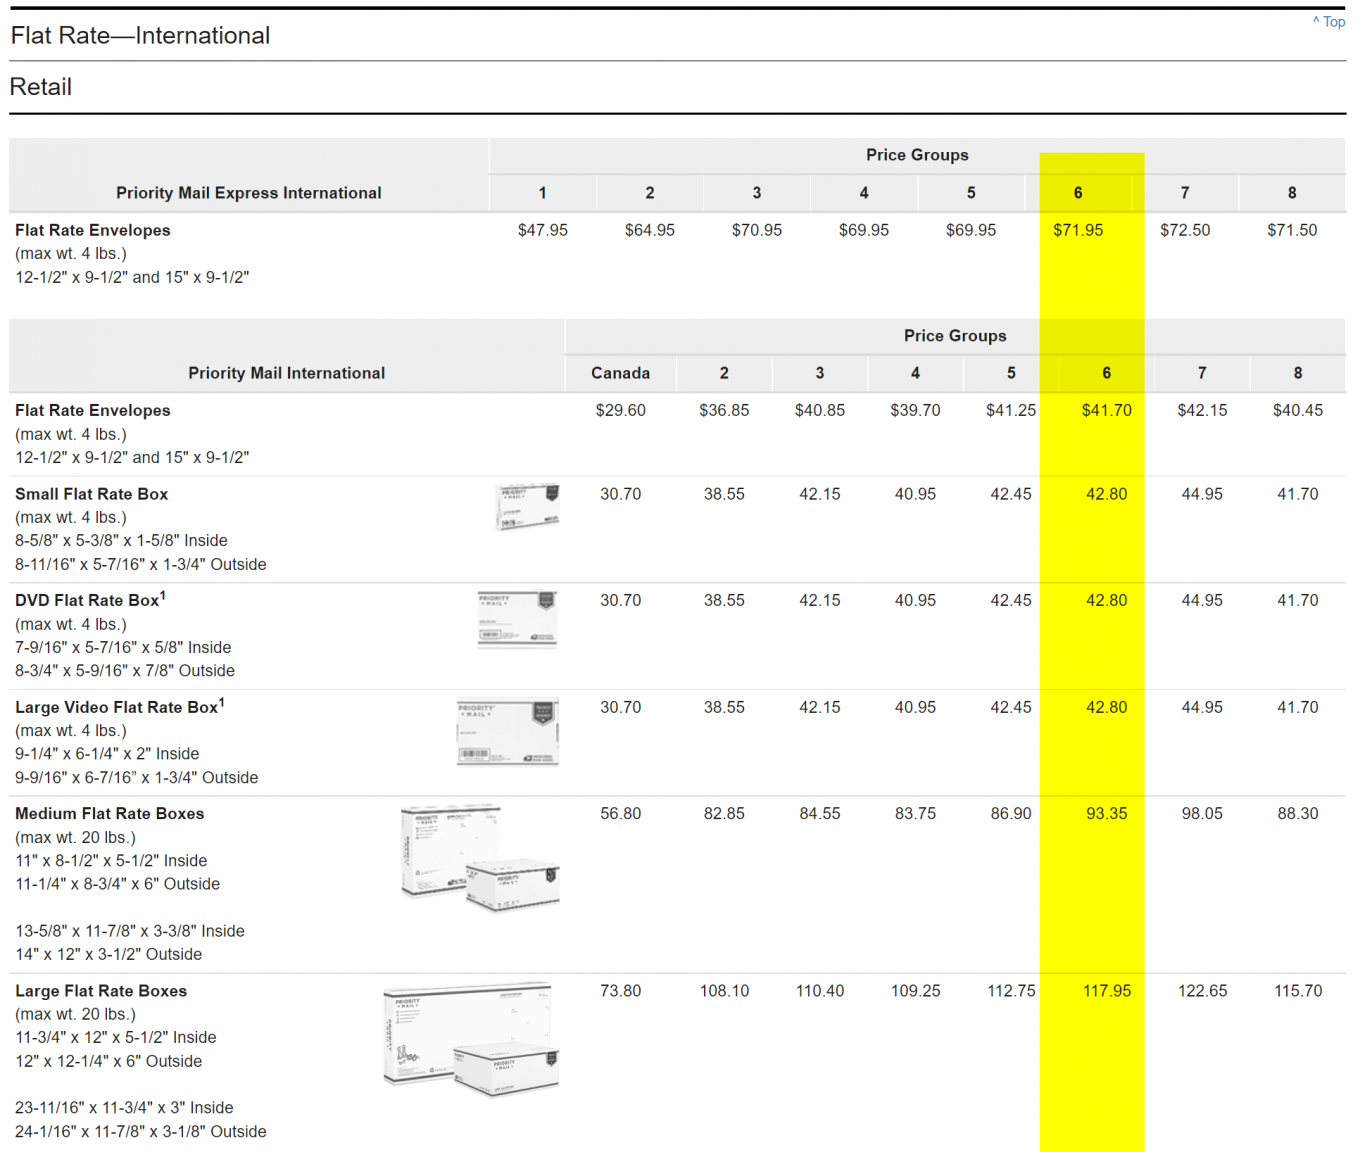Viewport: 1360px width, 1152px height.
Task: Select the highlighted 93.35 price
Action: (x=1107, y=814)
